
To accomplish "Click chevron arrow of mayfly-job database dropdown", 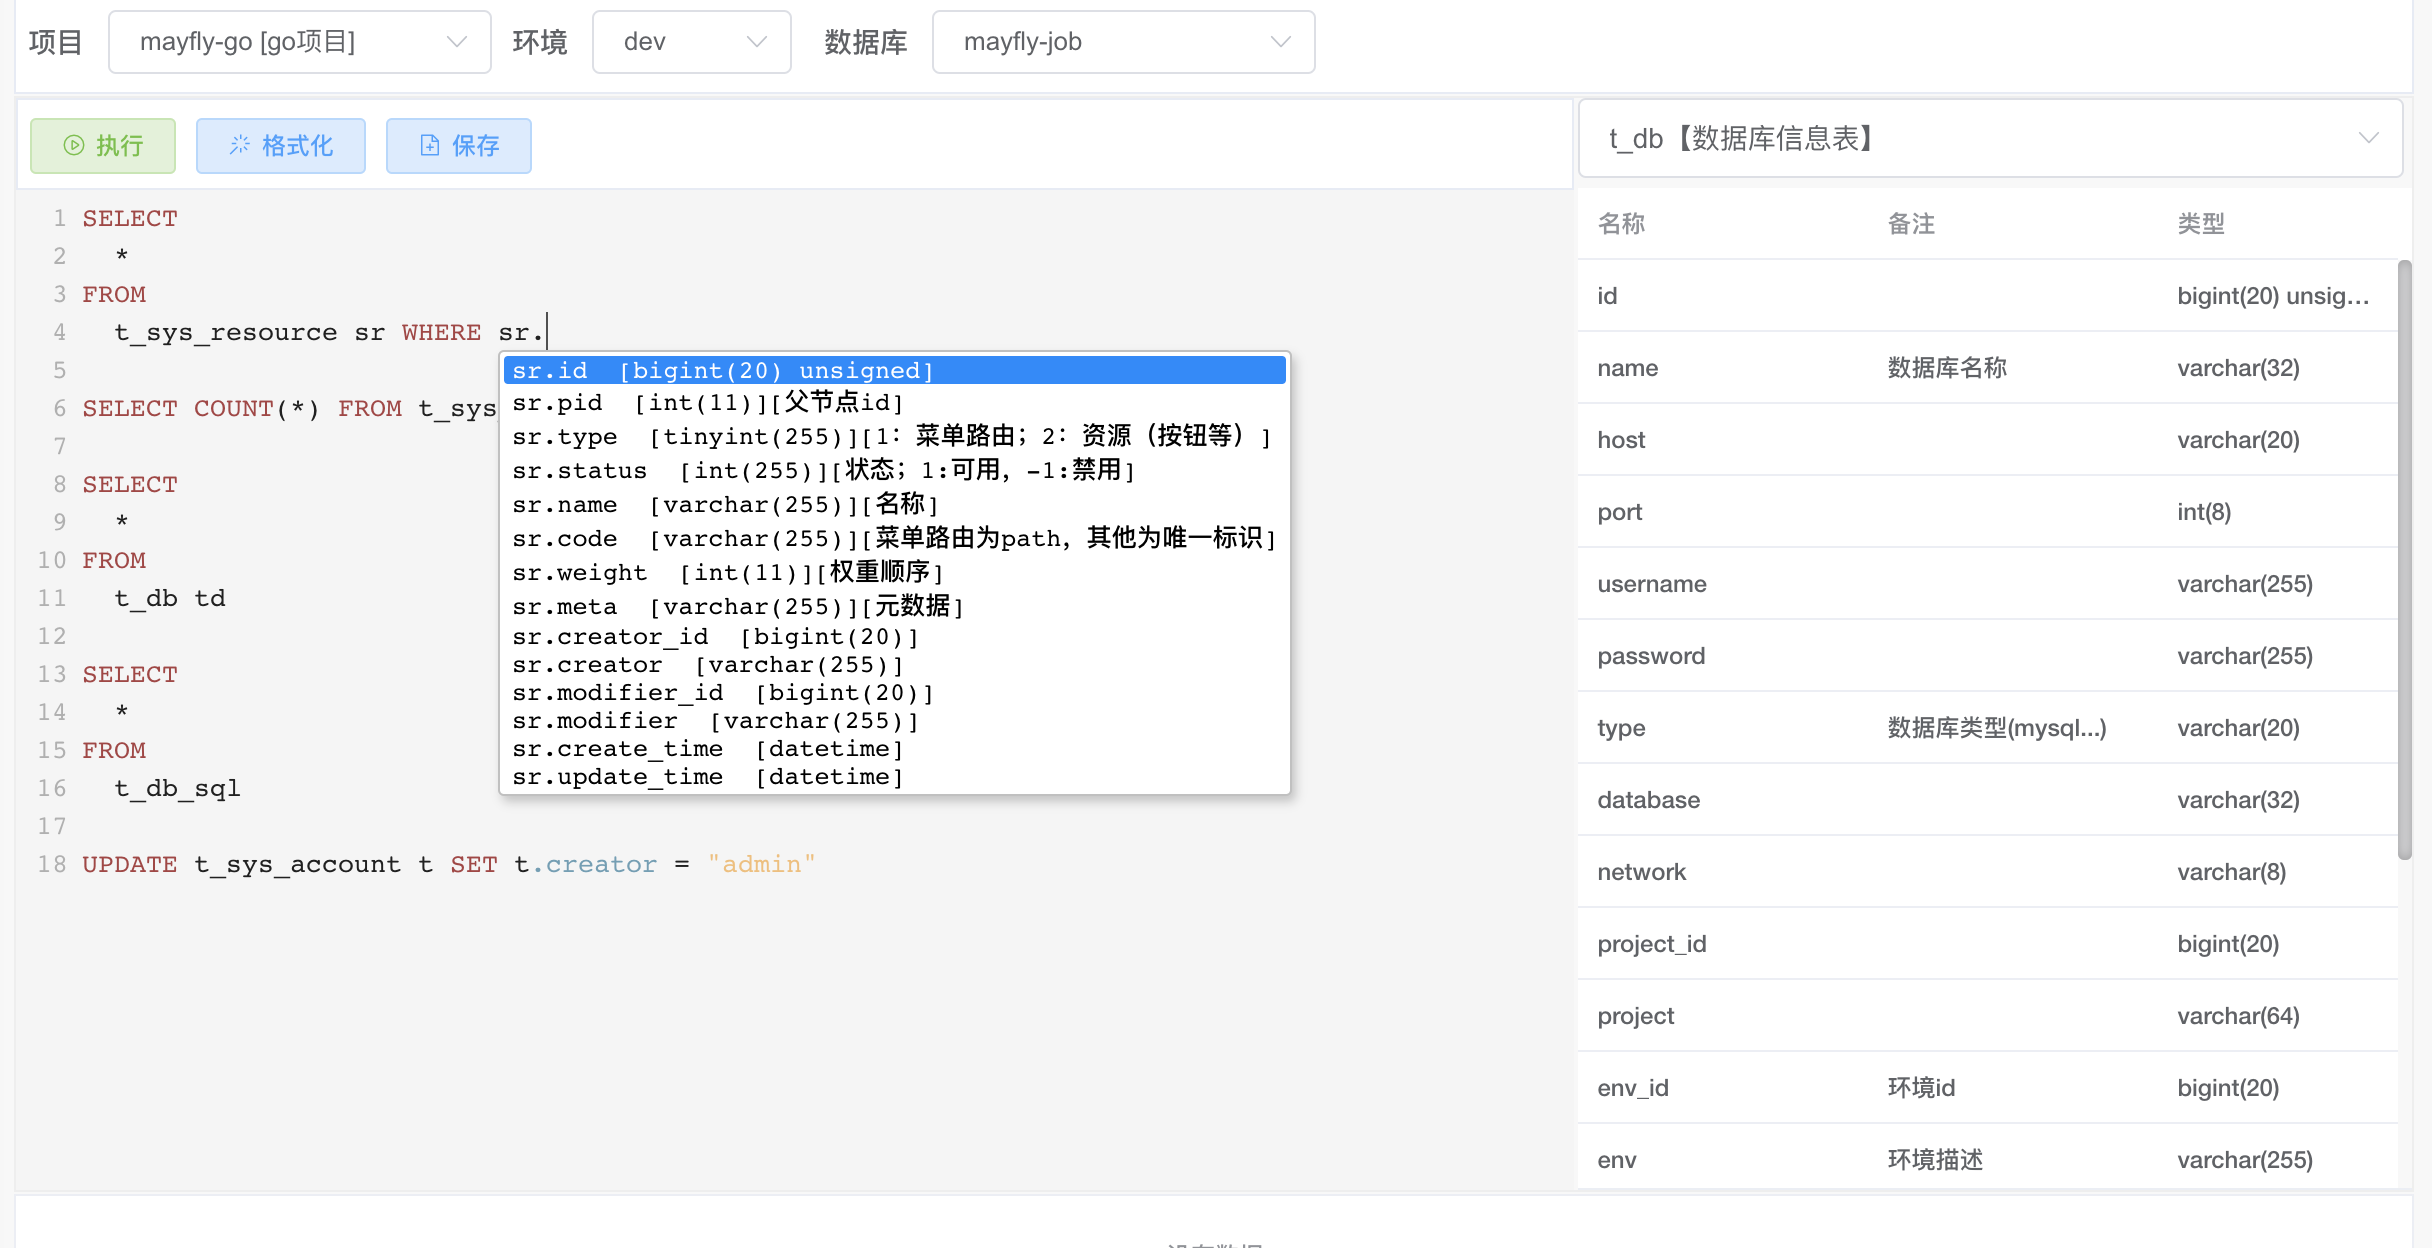I will pyautogui.click(x=1281, y=42).
